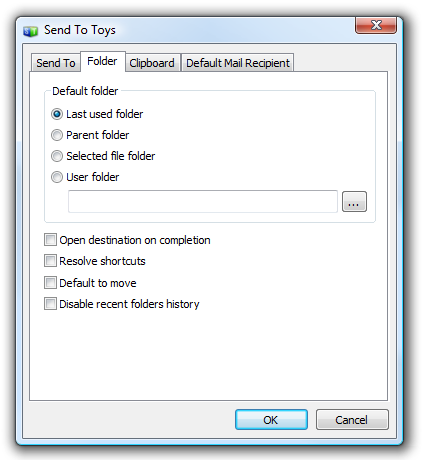Screen dimensions: 422x460
Task: Toggle the Resolve shortcuts checkbox
Action: [50, 261]
